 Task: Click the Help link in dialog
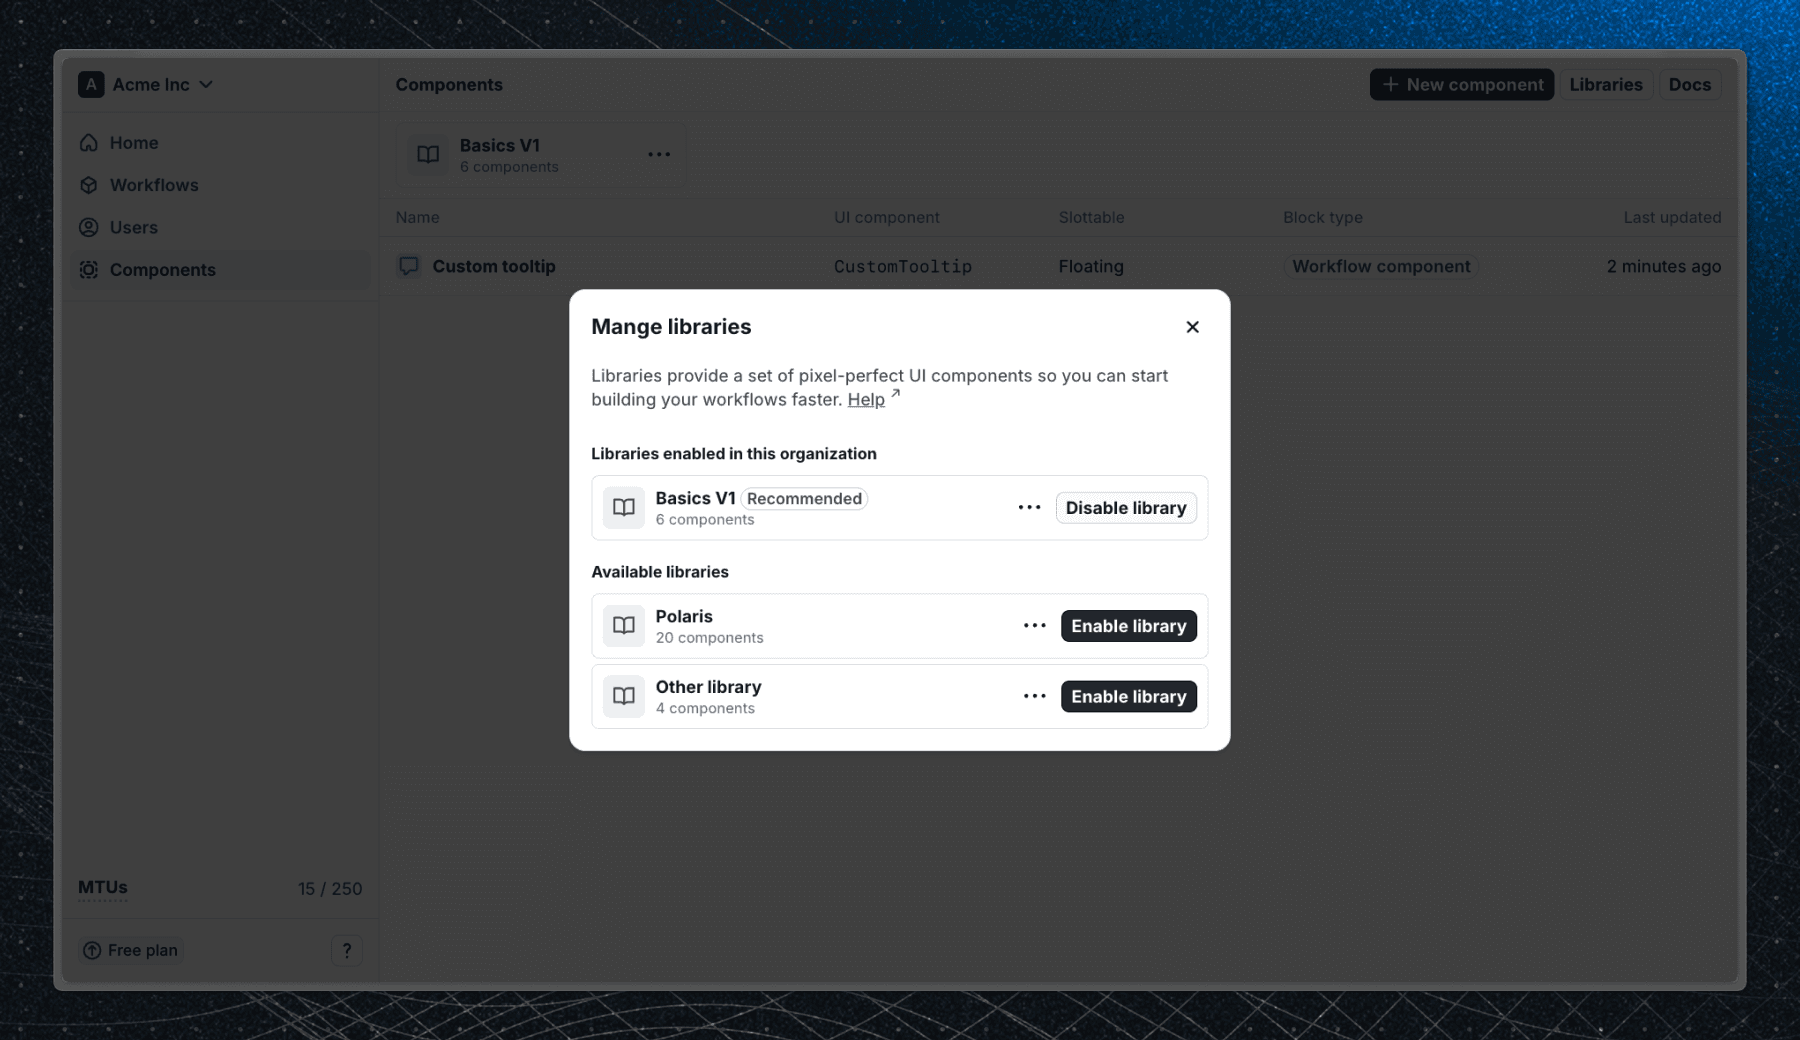tap(866, 400)
